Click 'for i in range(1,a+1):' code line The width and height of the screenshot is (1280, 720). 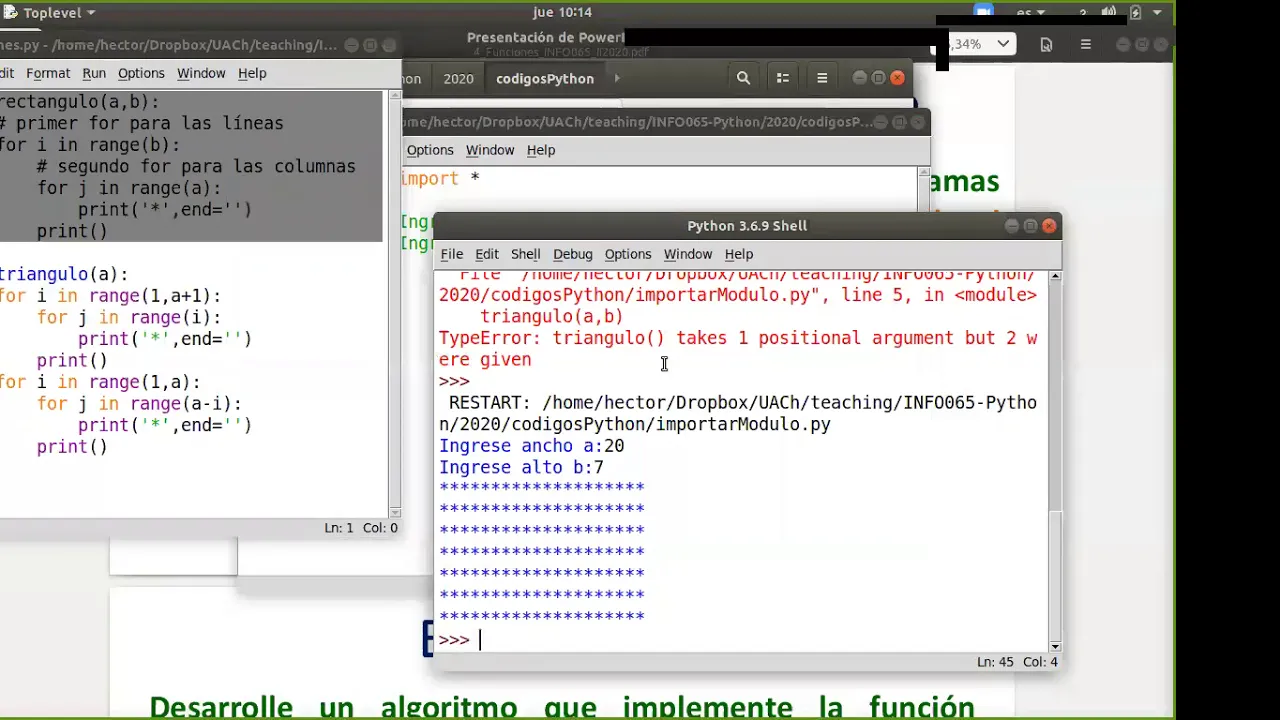point(110,296)
